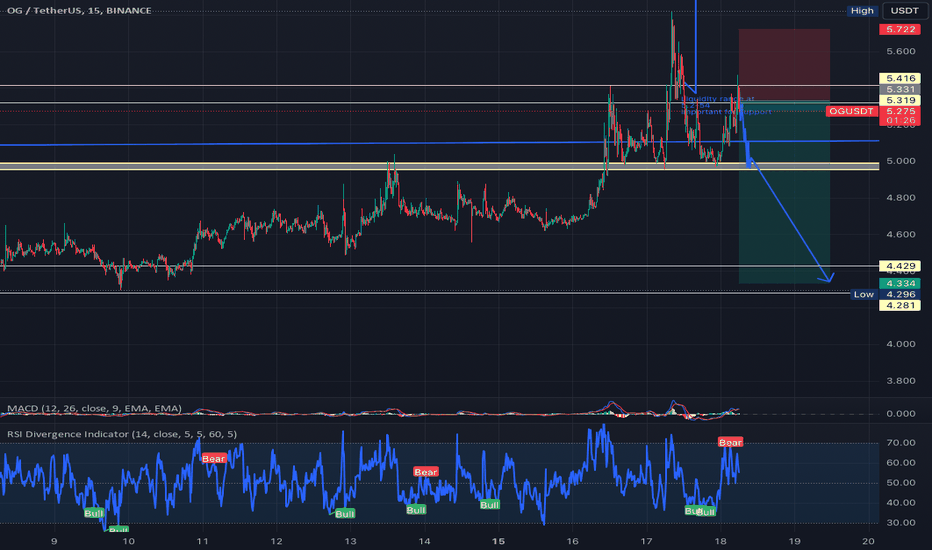Click the 5.416 price level label
This screenshot has width=932, height=550.
tap(899, 78)
